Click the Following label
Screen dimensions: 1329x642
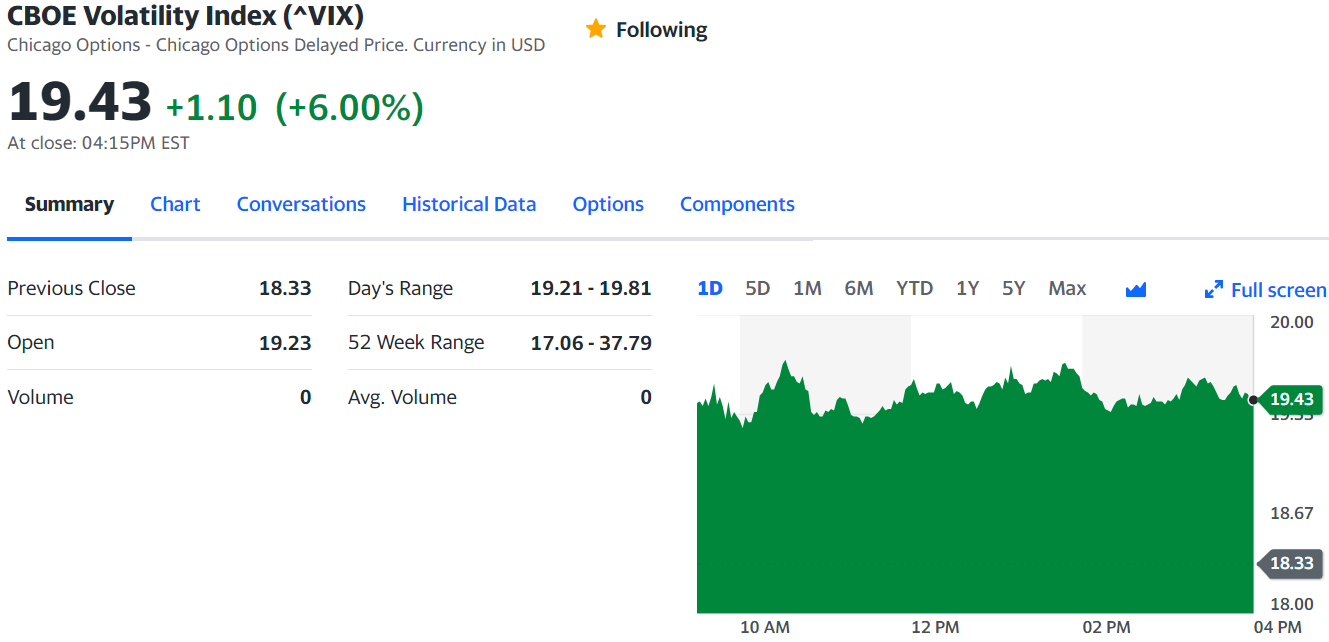(661, 30)
